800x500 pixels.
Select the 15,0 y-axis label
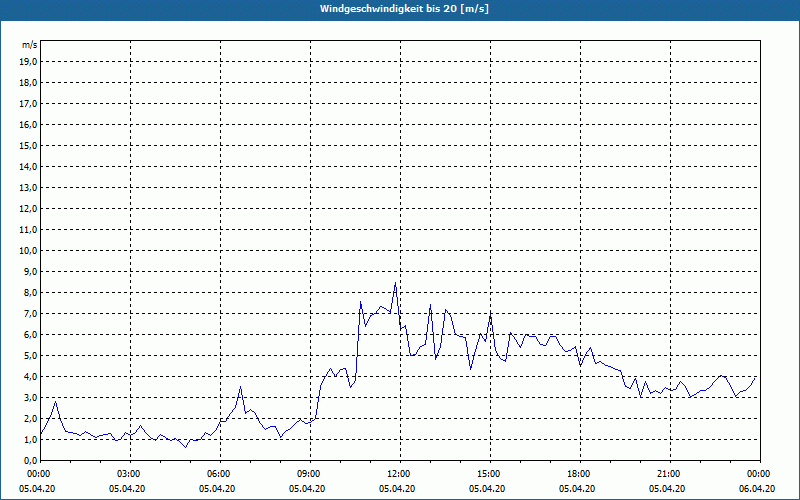point(29,145)
